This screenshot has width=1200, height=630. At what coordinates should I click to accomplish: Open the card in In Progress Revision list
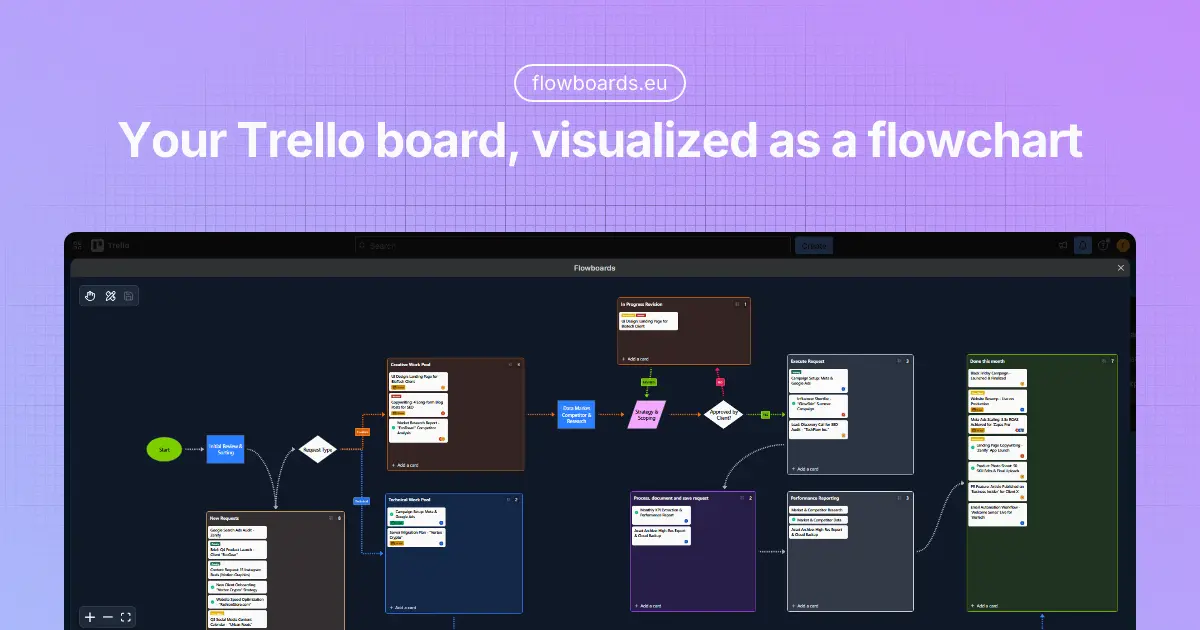coord(649,321)
